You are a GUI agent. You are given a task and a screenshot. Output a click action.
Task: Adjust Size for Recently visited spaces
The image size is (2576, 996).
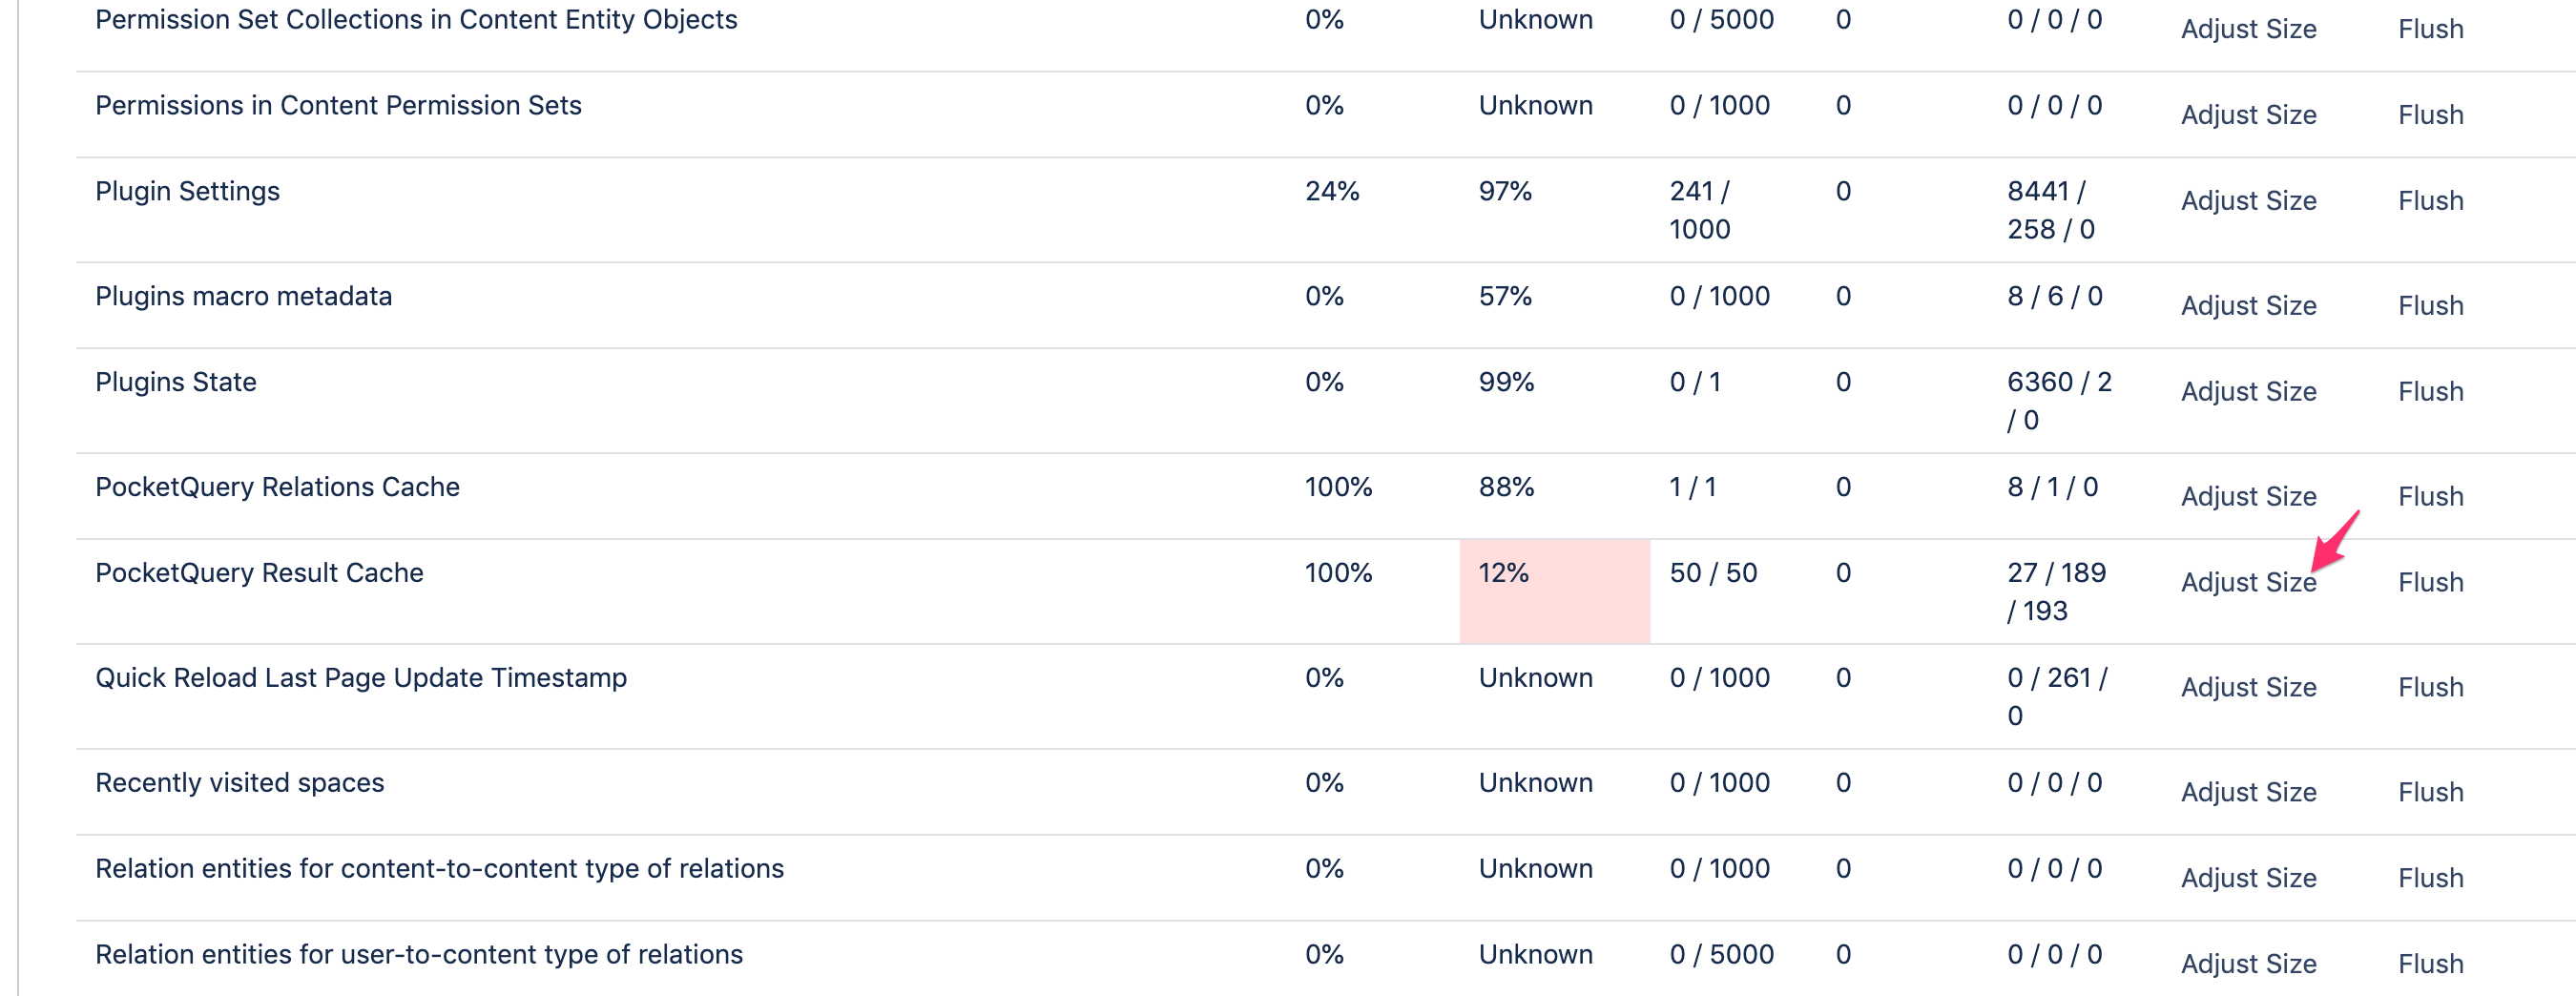click(x=2248, y=793)
